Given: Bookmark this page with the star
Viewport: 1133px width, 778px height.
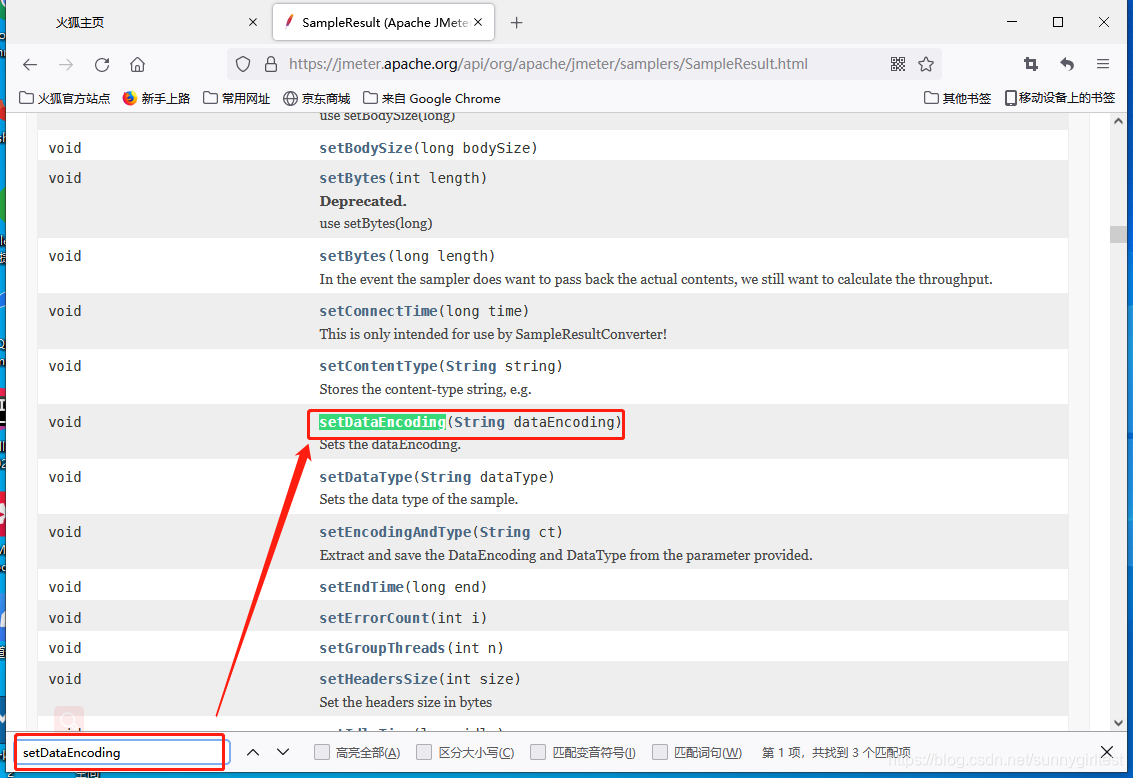Looking at the screenshot, I should point(926,64).
